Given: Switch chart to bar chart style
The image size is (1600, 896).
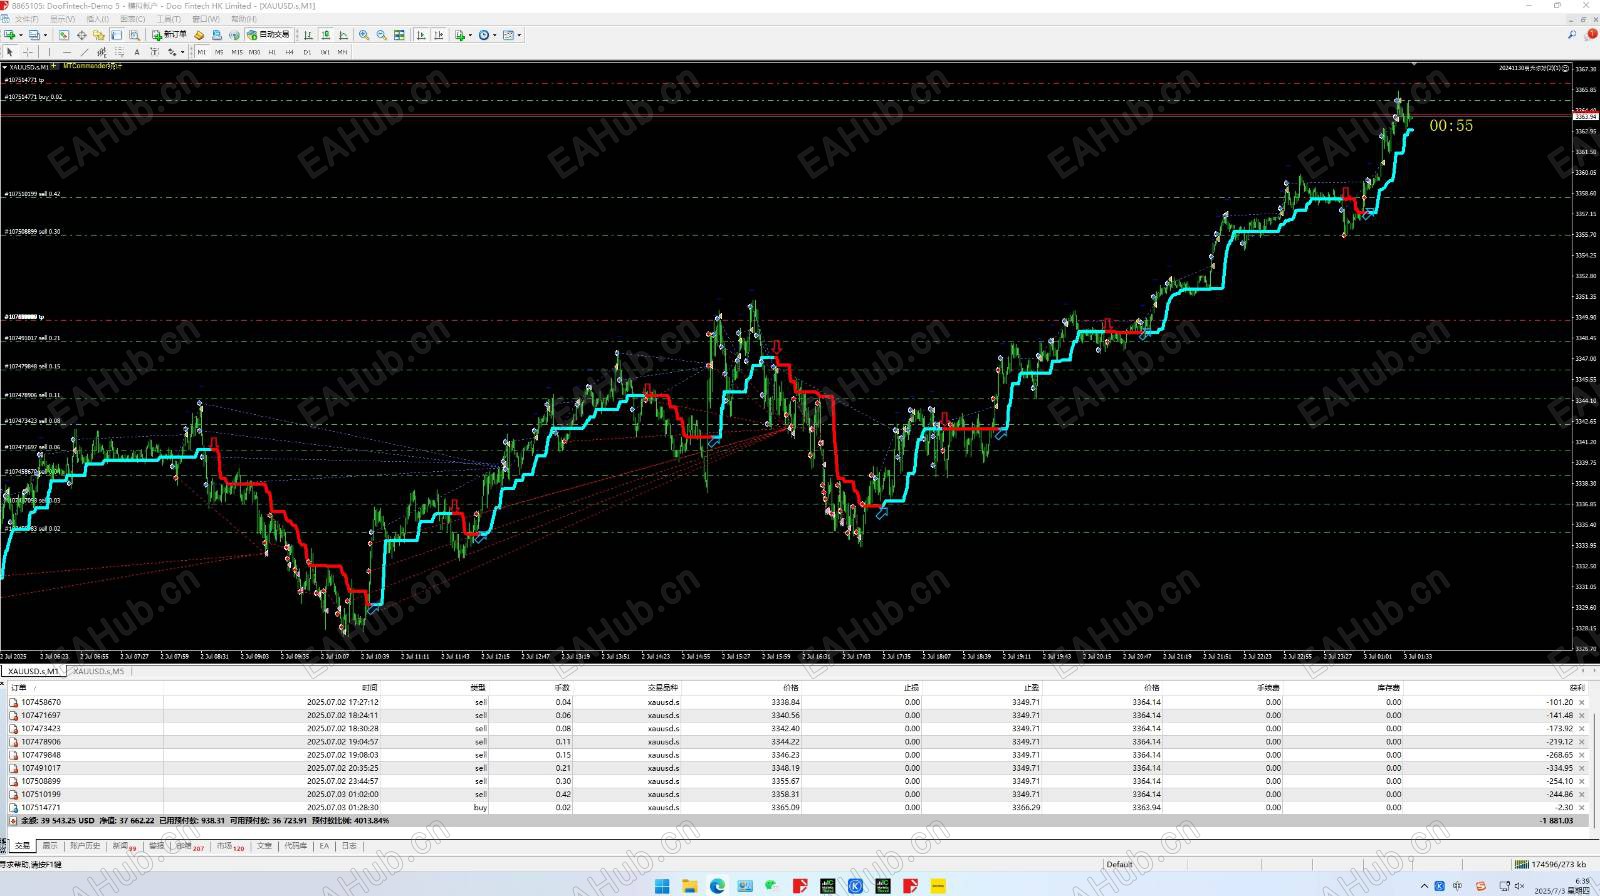Looking at the screenshot, I should [x=308, y=35].
